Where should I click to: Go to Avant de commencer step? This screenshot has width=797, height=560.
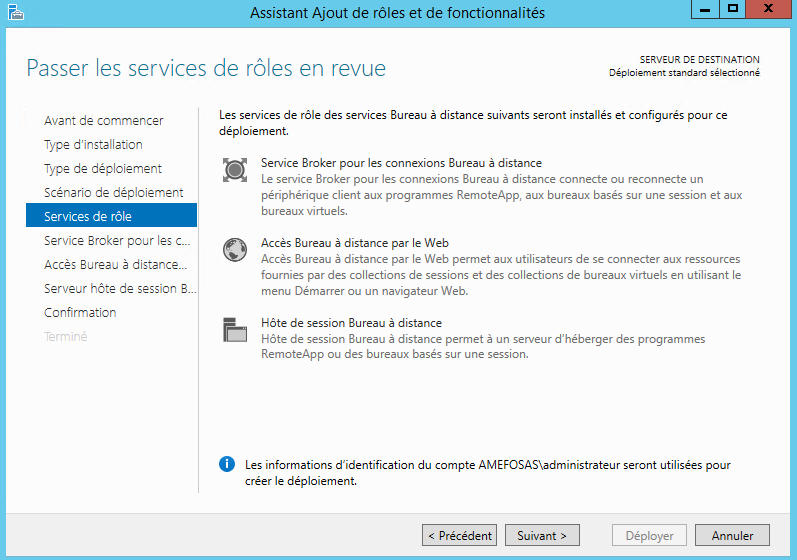click(104, 120)
